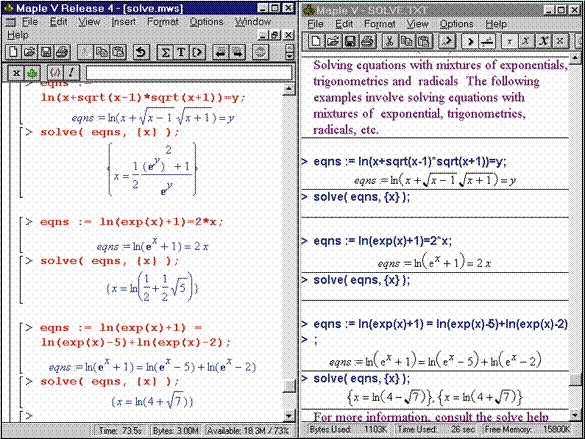This screenshot has width=585, height=439.
Task: Click 'Free Memory: 15800K' status entry
Action: tap(527, 430)
